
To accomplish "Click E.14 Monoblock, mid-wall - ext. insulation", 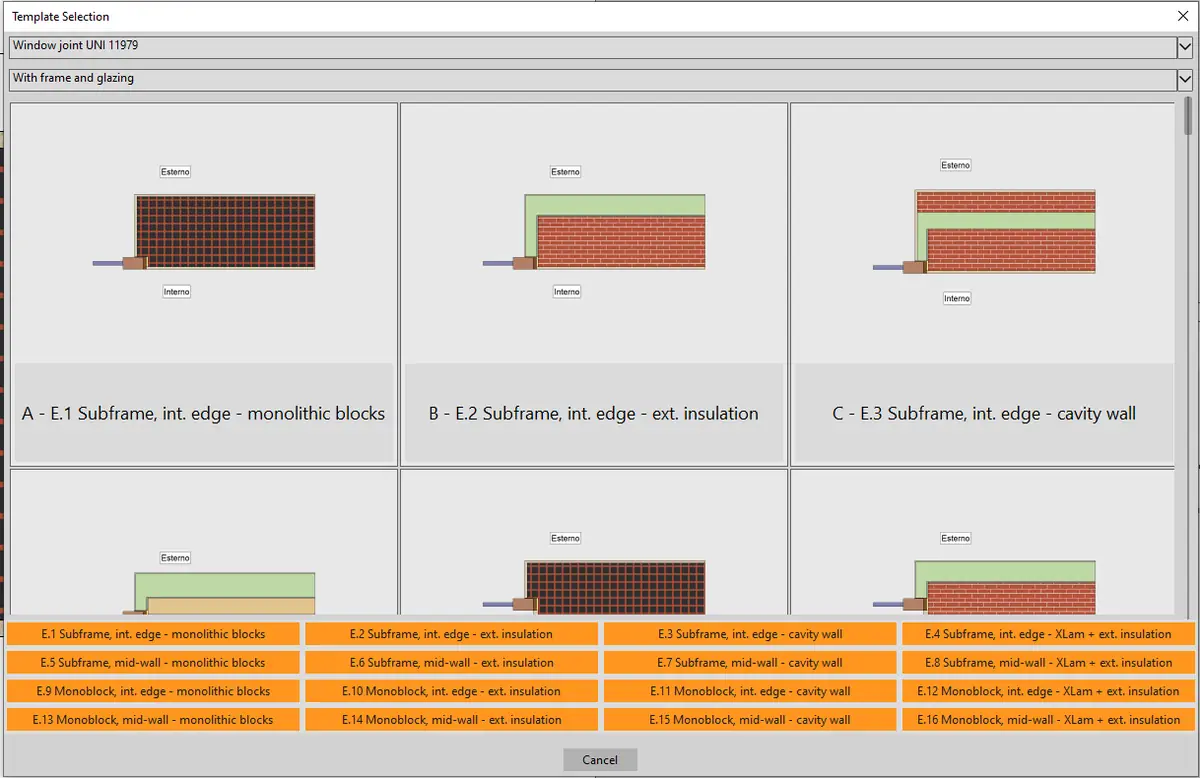I will coord(451,720).
